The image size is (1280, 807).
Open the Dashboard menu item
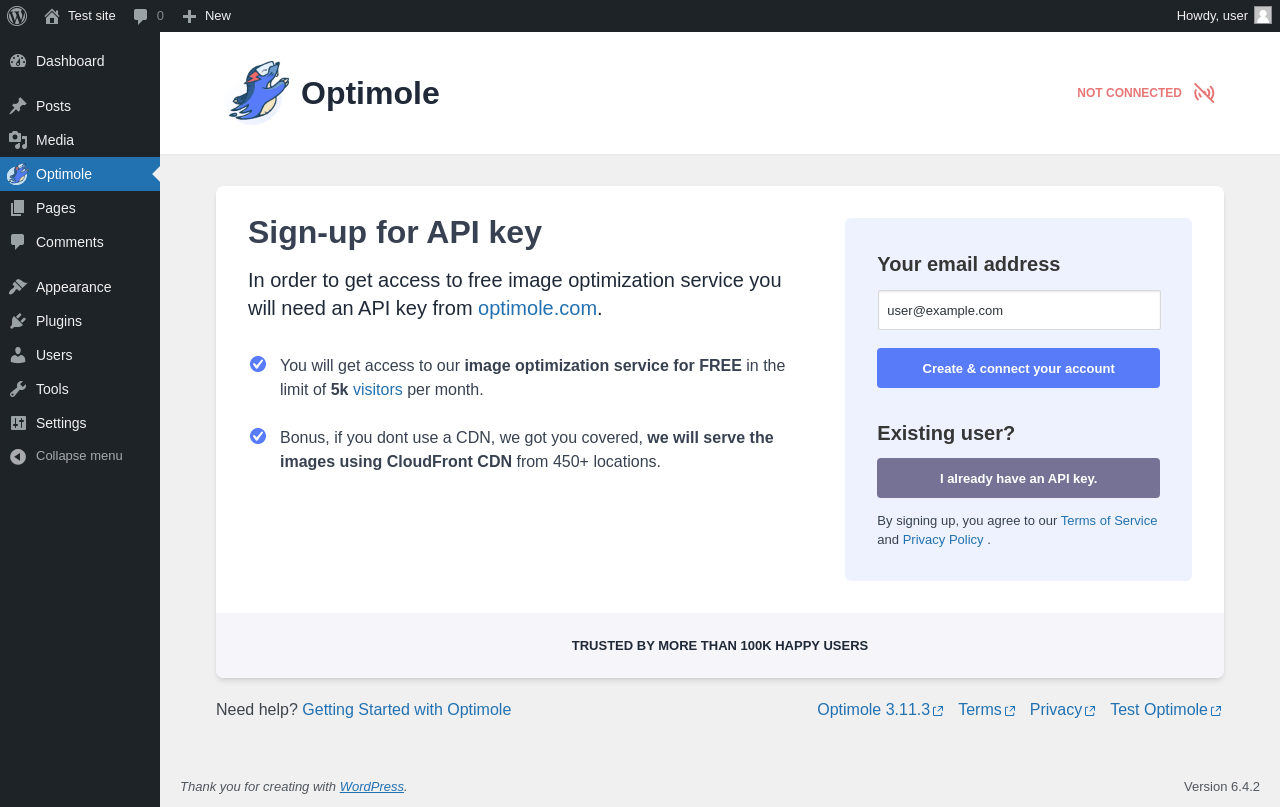[70, 61]
